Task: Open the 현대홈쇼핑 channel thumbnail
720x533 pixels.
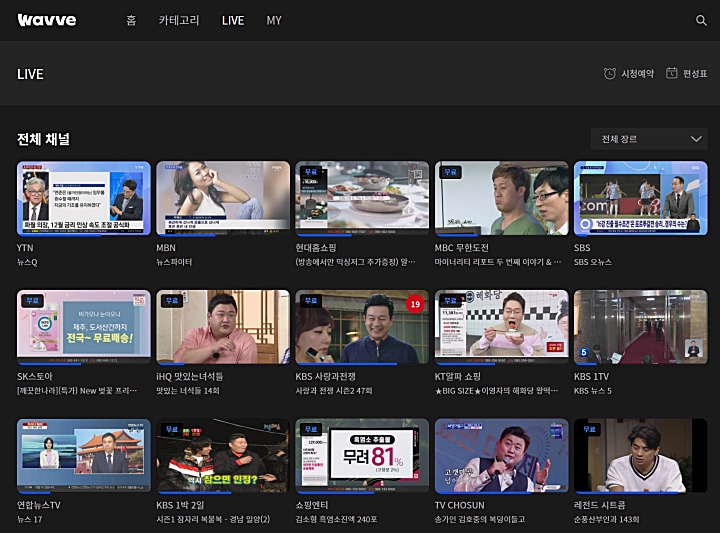Action: pos(362,198)
